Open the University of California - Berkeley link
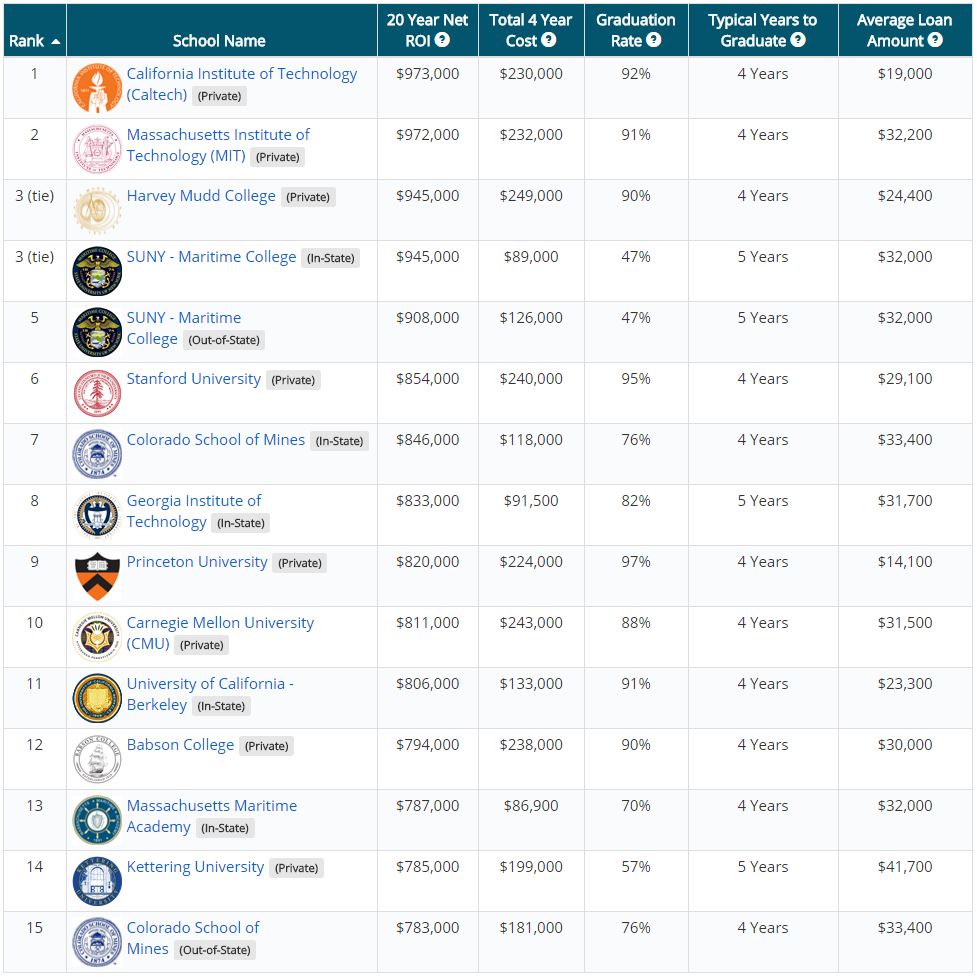 point(210,694)
